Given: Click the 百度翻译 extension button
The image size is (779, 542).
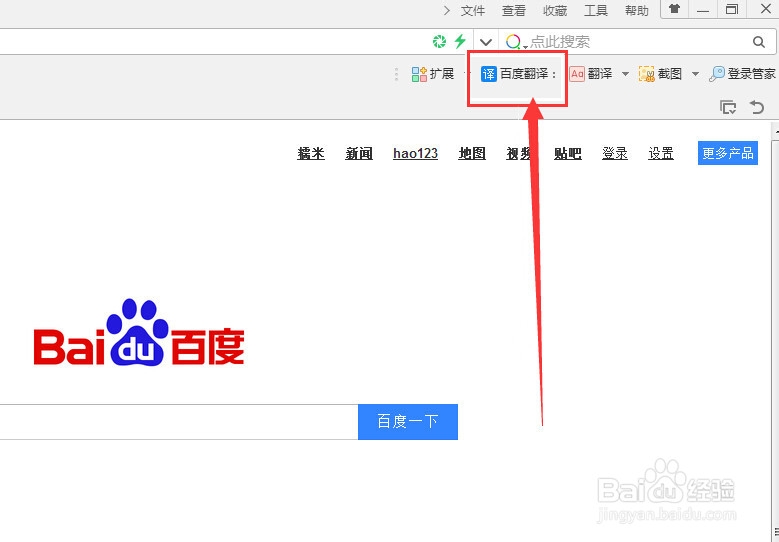Looking at the screenshot, I should click(518, 74).
